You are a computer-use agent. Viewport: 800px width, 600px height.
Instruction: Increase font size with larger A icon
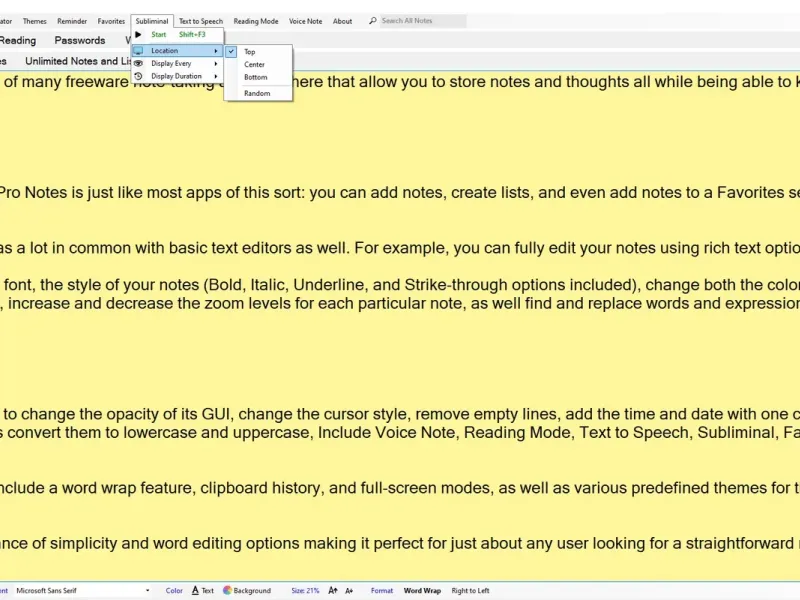(333, 590)
